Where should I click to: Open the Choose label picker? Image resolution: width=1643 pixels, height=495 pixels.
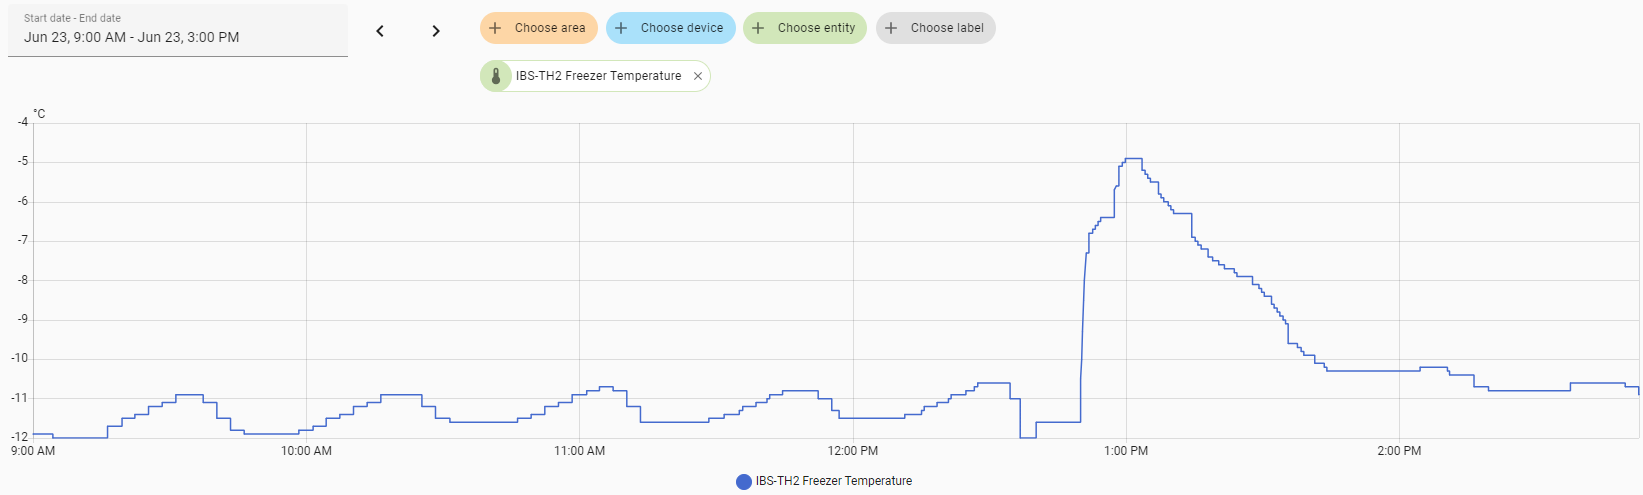point(936,28)
